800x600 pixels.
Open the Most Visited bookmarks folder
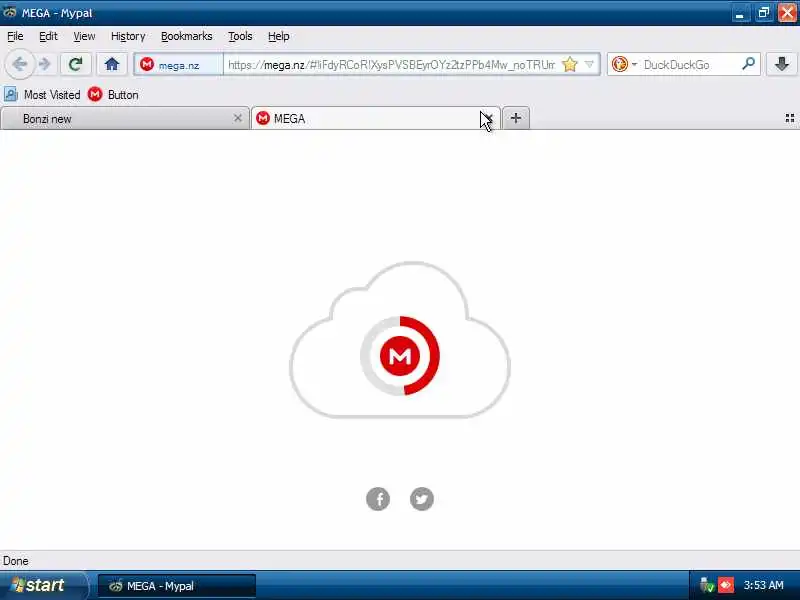tap(42, 95)
